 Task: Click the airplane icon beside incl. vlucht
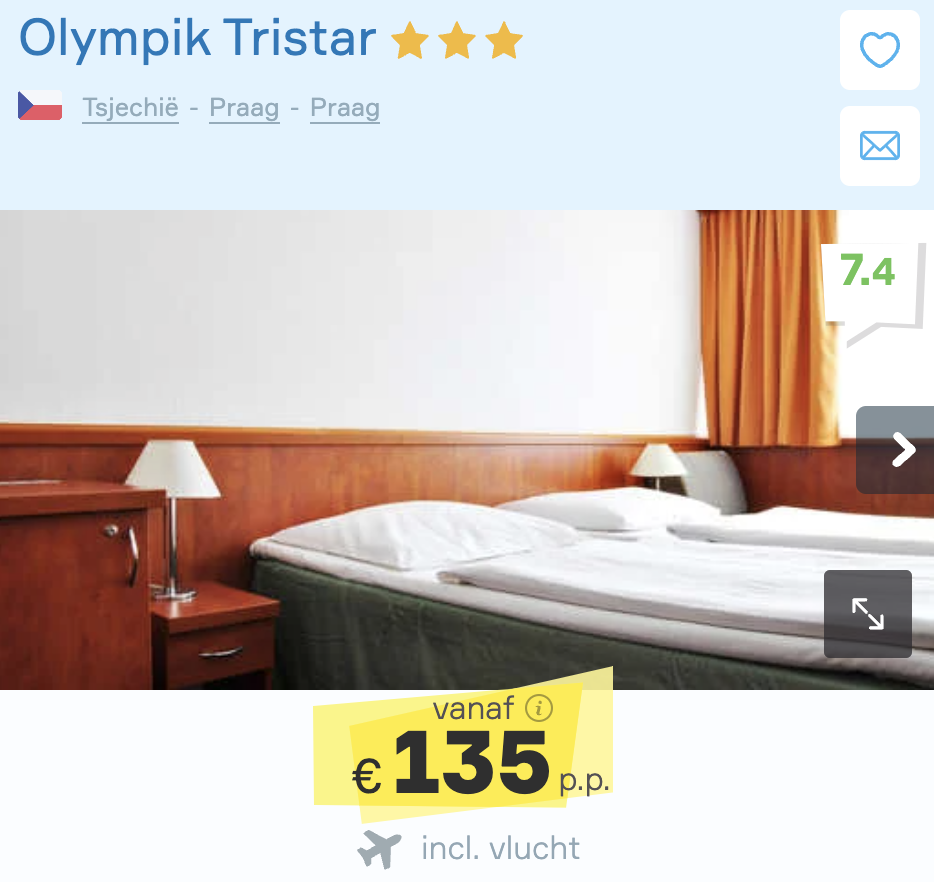379,849
